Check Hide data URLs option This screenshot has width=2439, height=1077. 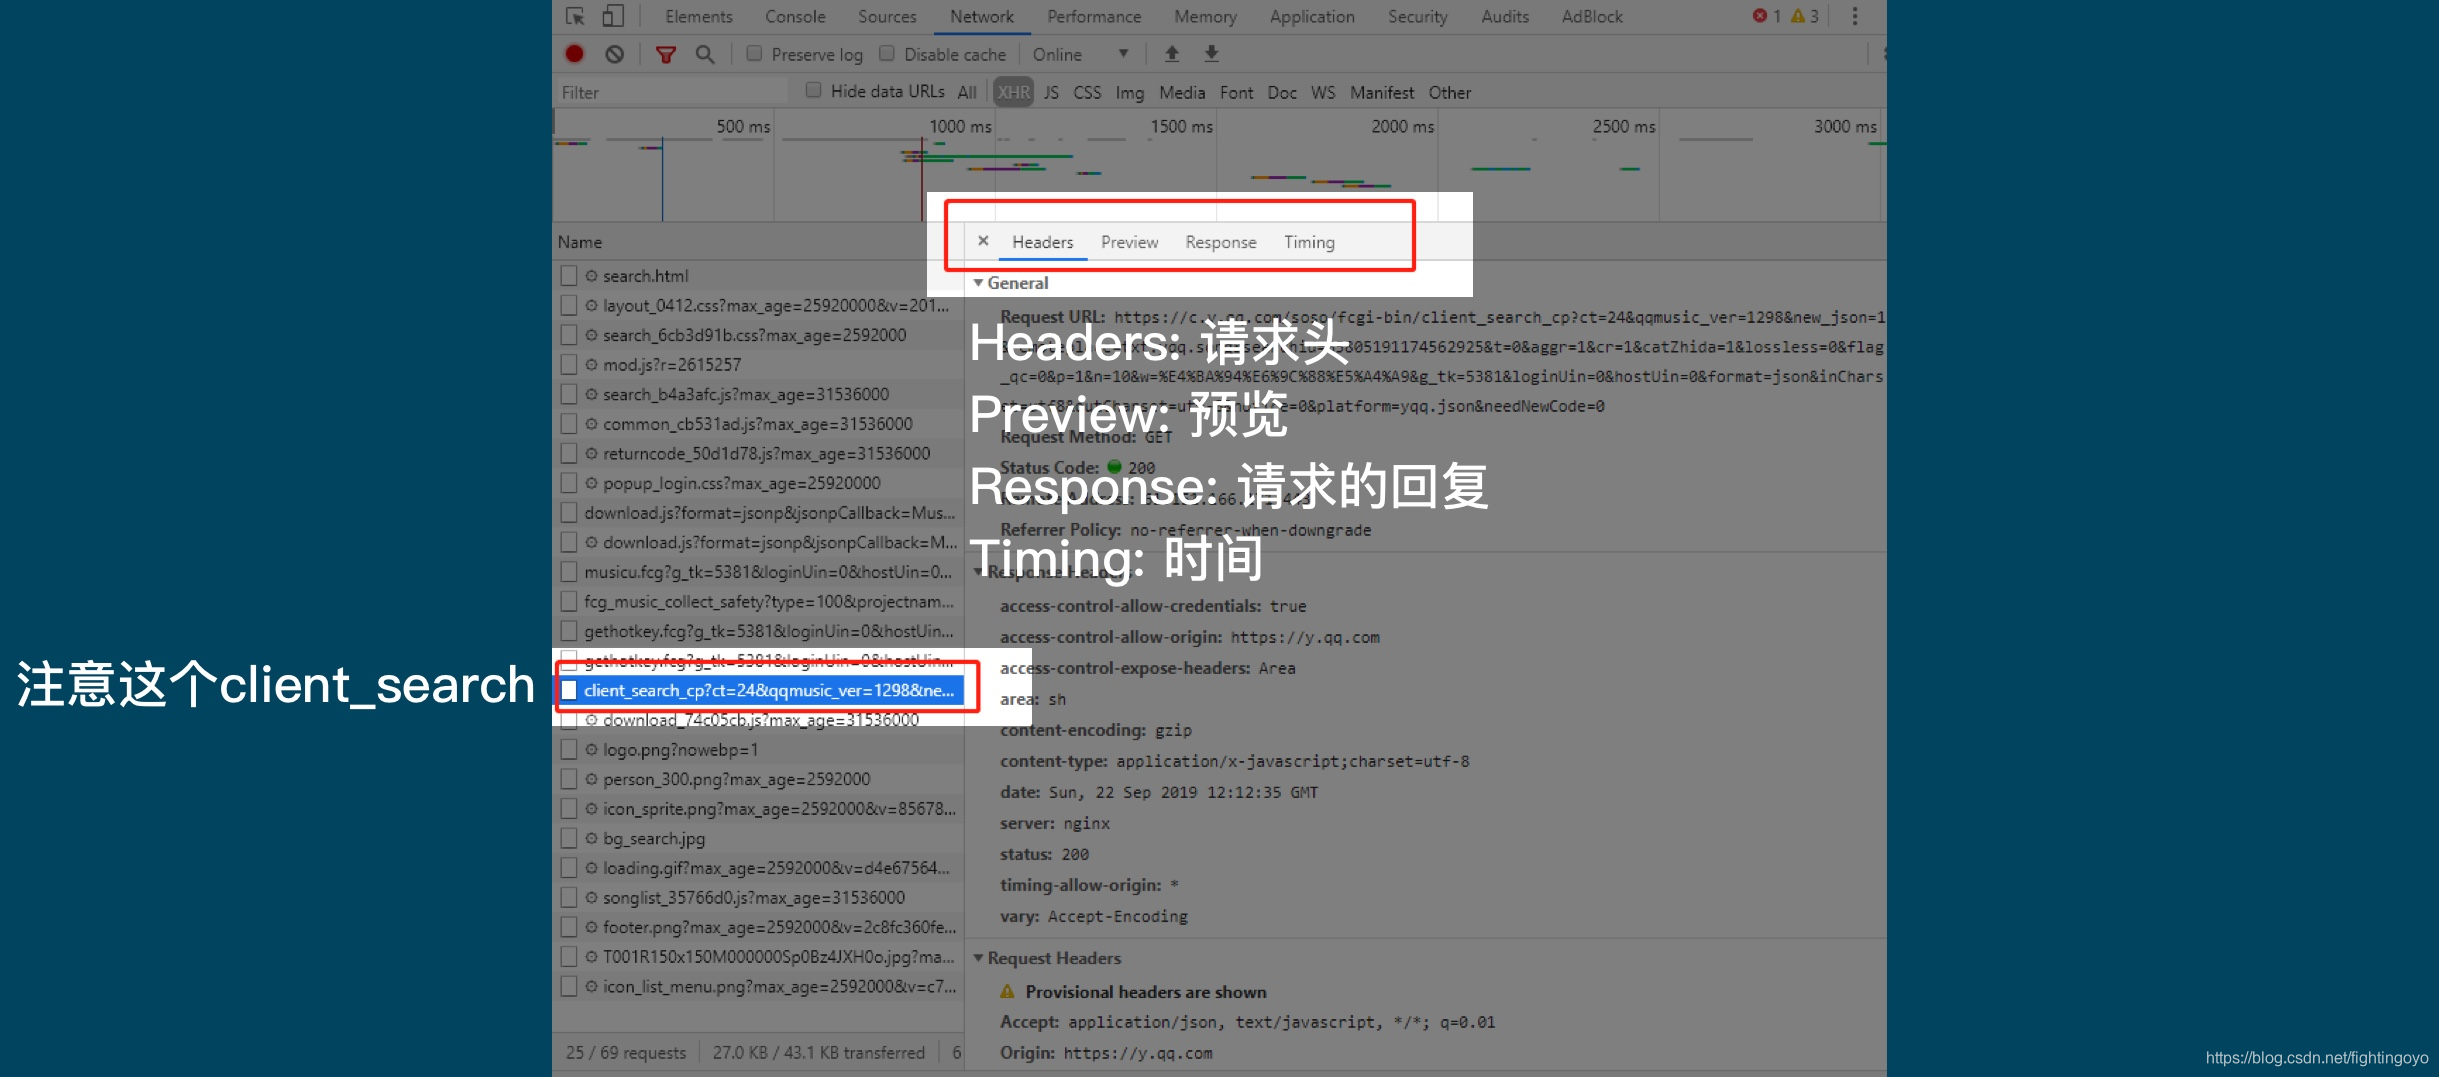(x=814, y=90)
